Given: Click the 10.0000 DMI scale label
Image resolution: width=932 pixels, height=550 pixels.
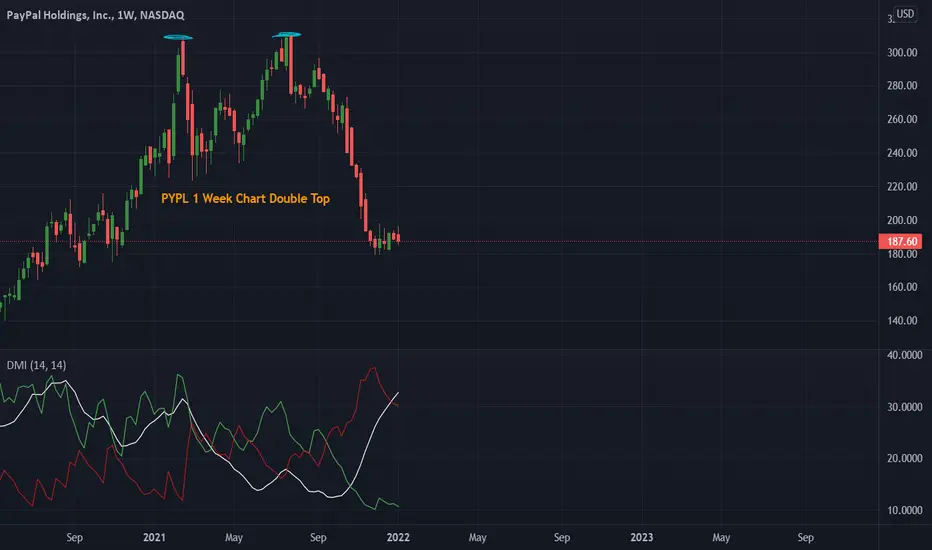Looking at the screenshot, I should coord(904,510).
